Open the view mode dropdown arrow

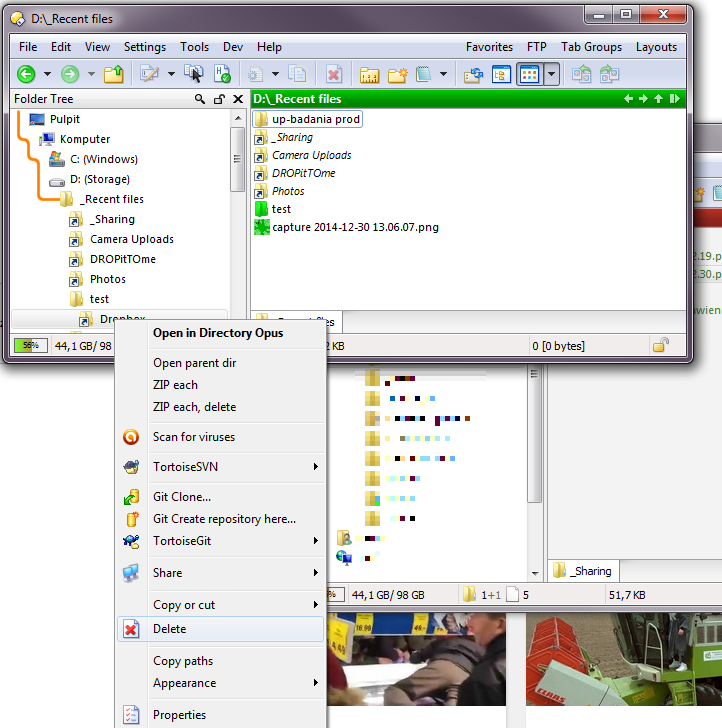click(x=551, y=74)
